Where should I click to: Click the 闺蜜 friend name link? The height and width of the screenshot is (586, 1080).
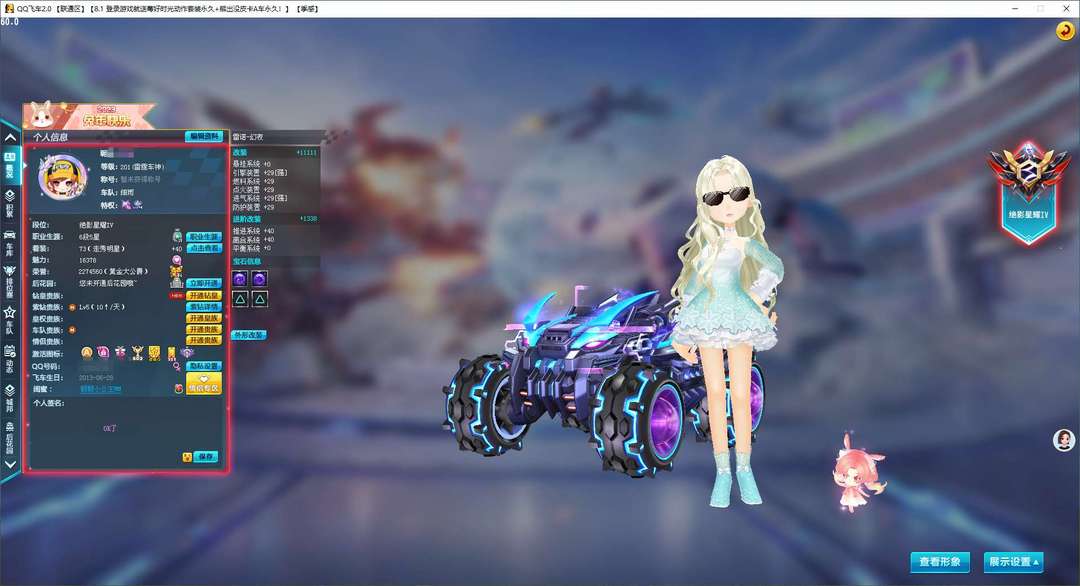tap(101, 389)
